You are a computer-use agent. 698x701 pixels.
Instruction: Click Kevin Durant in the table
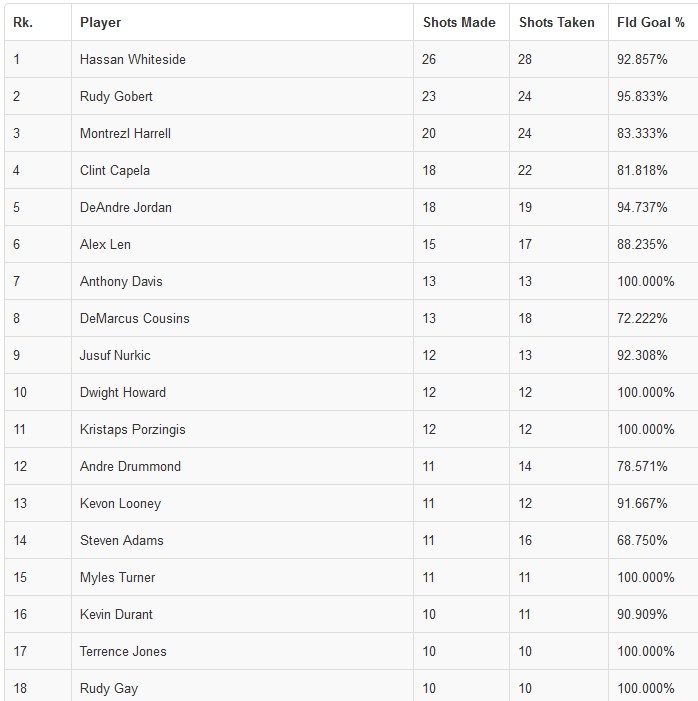click(116, 614)
